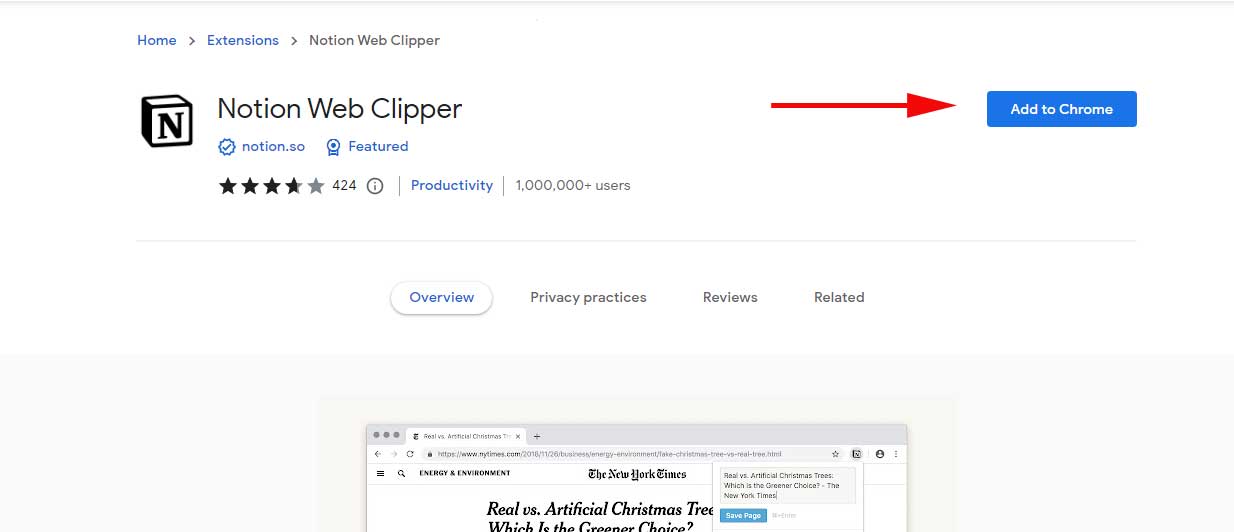The image size is (1234, 532).
Task: Click the back arrow in preview browser
Action: tap(378, 454)
